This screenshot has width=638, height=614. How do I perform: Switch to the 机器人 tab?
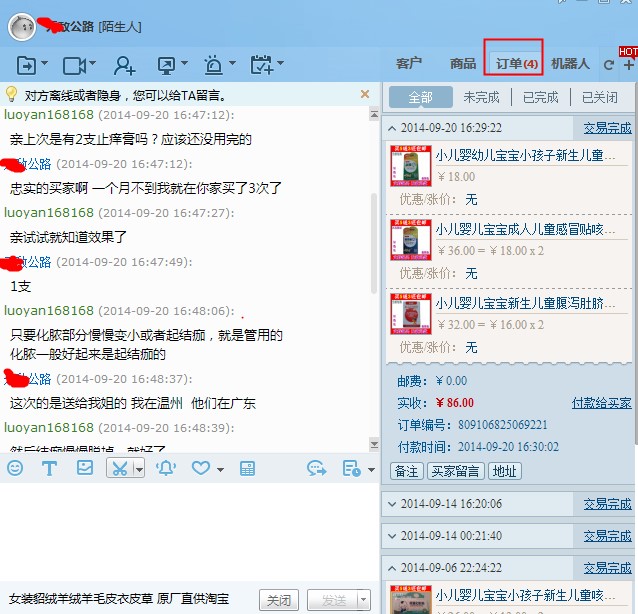[570, 63]
